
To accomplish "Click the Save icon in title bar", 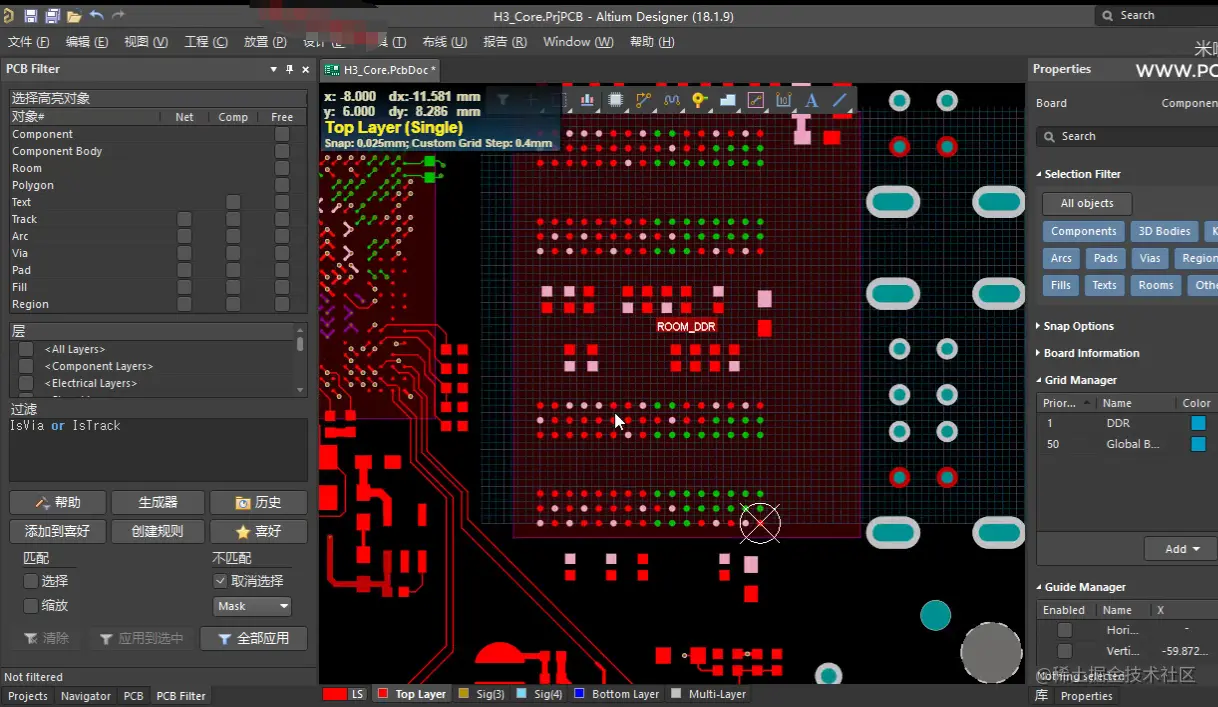I will pyautogui.click(x=30, y=16).
